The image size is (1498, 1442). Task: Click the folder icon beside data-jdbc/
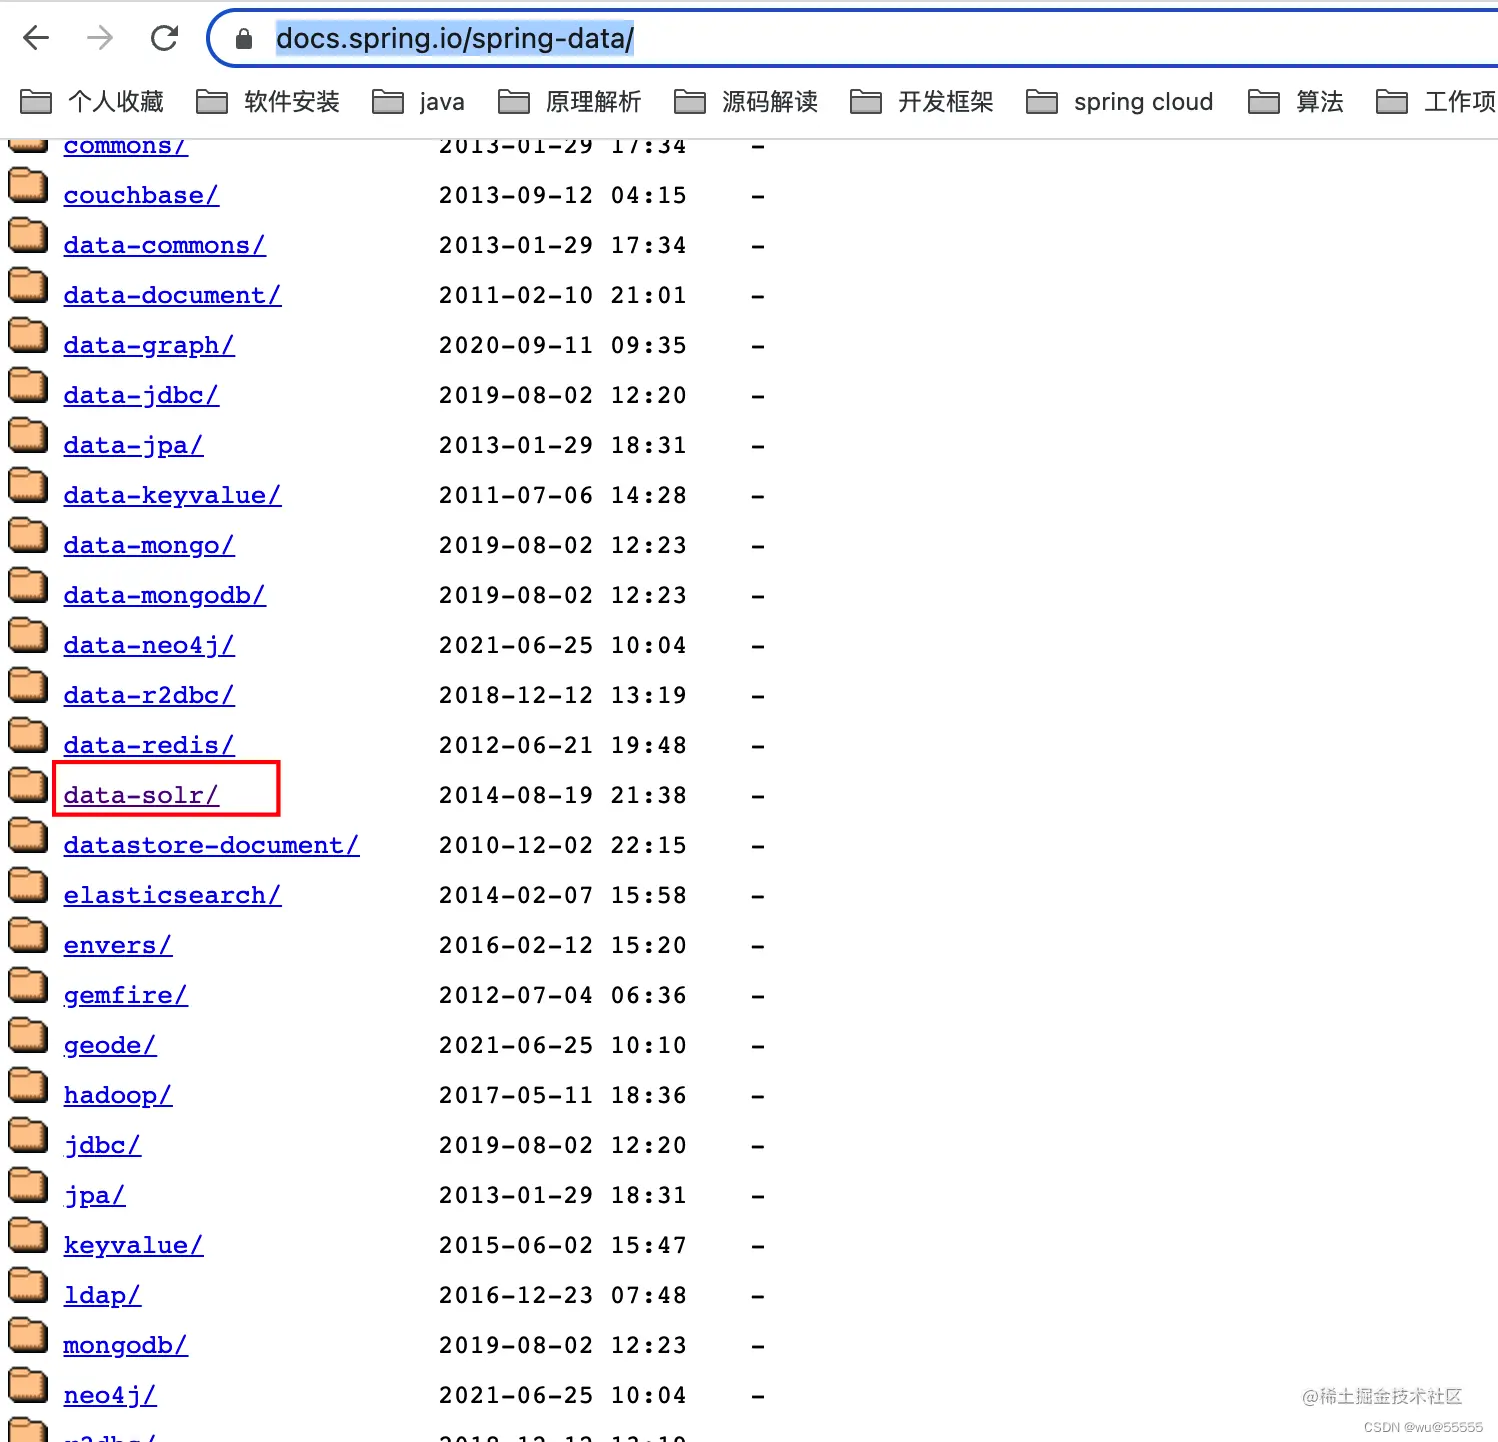[28, 385]
